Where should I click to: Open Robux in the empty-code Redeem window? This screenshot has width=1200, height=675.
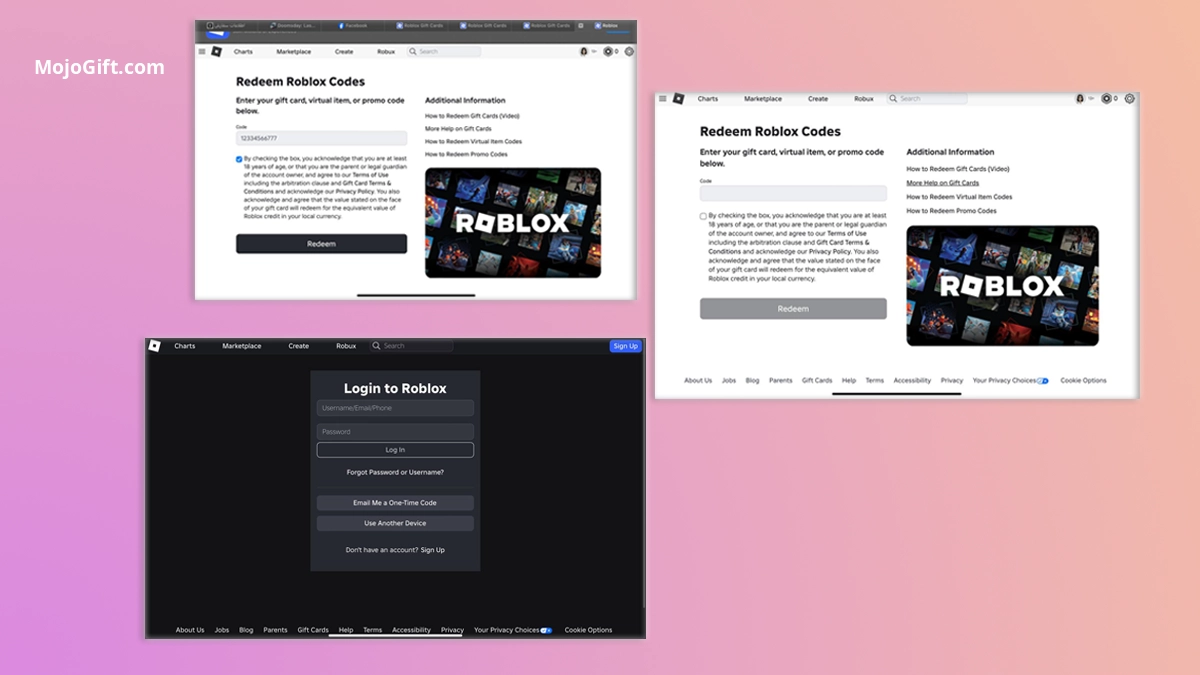click(x=864, y=99)
